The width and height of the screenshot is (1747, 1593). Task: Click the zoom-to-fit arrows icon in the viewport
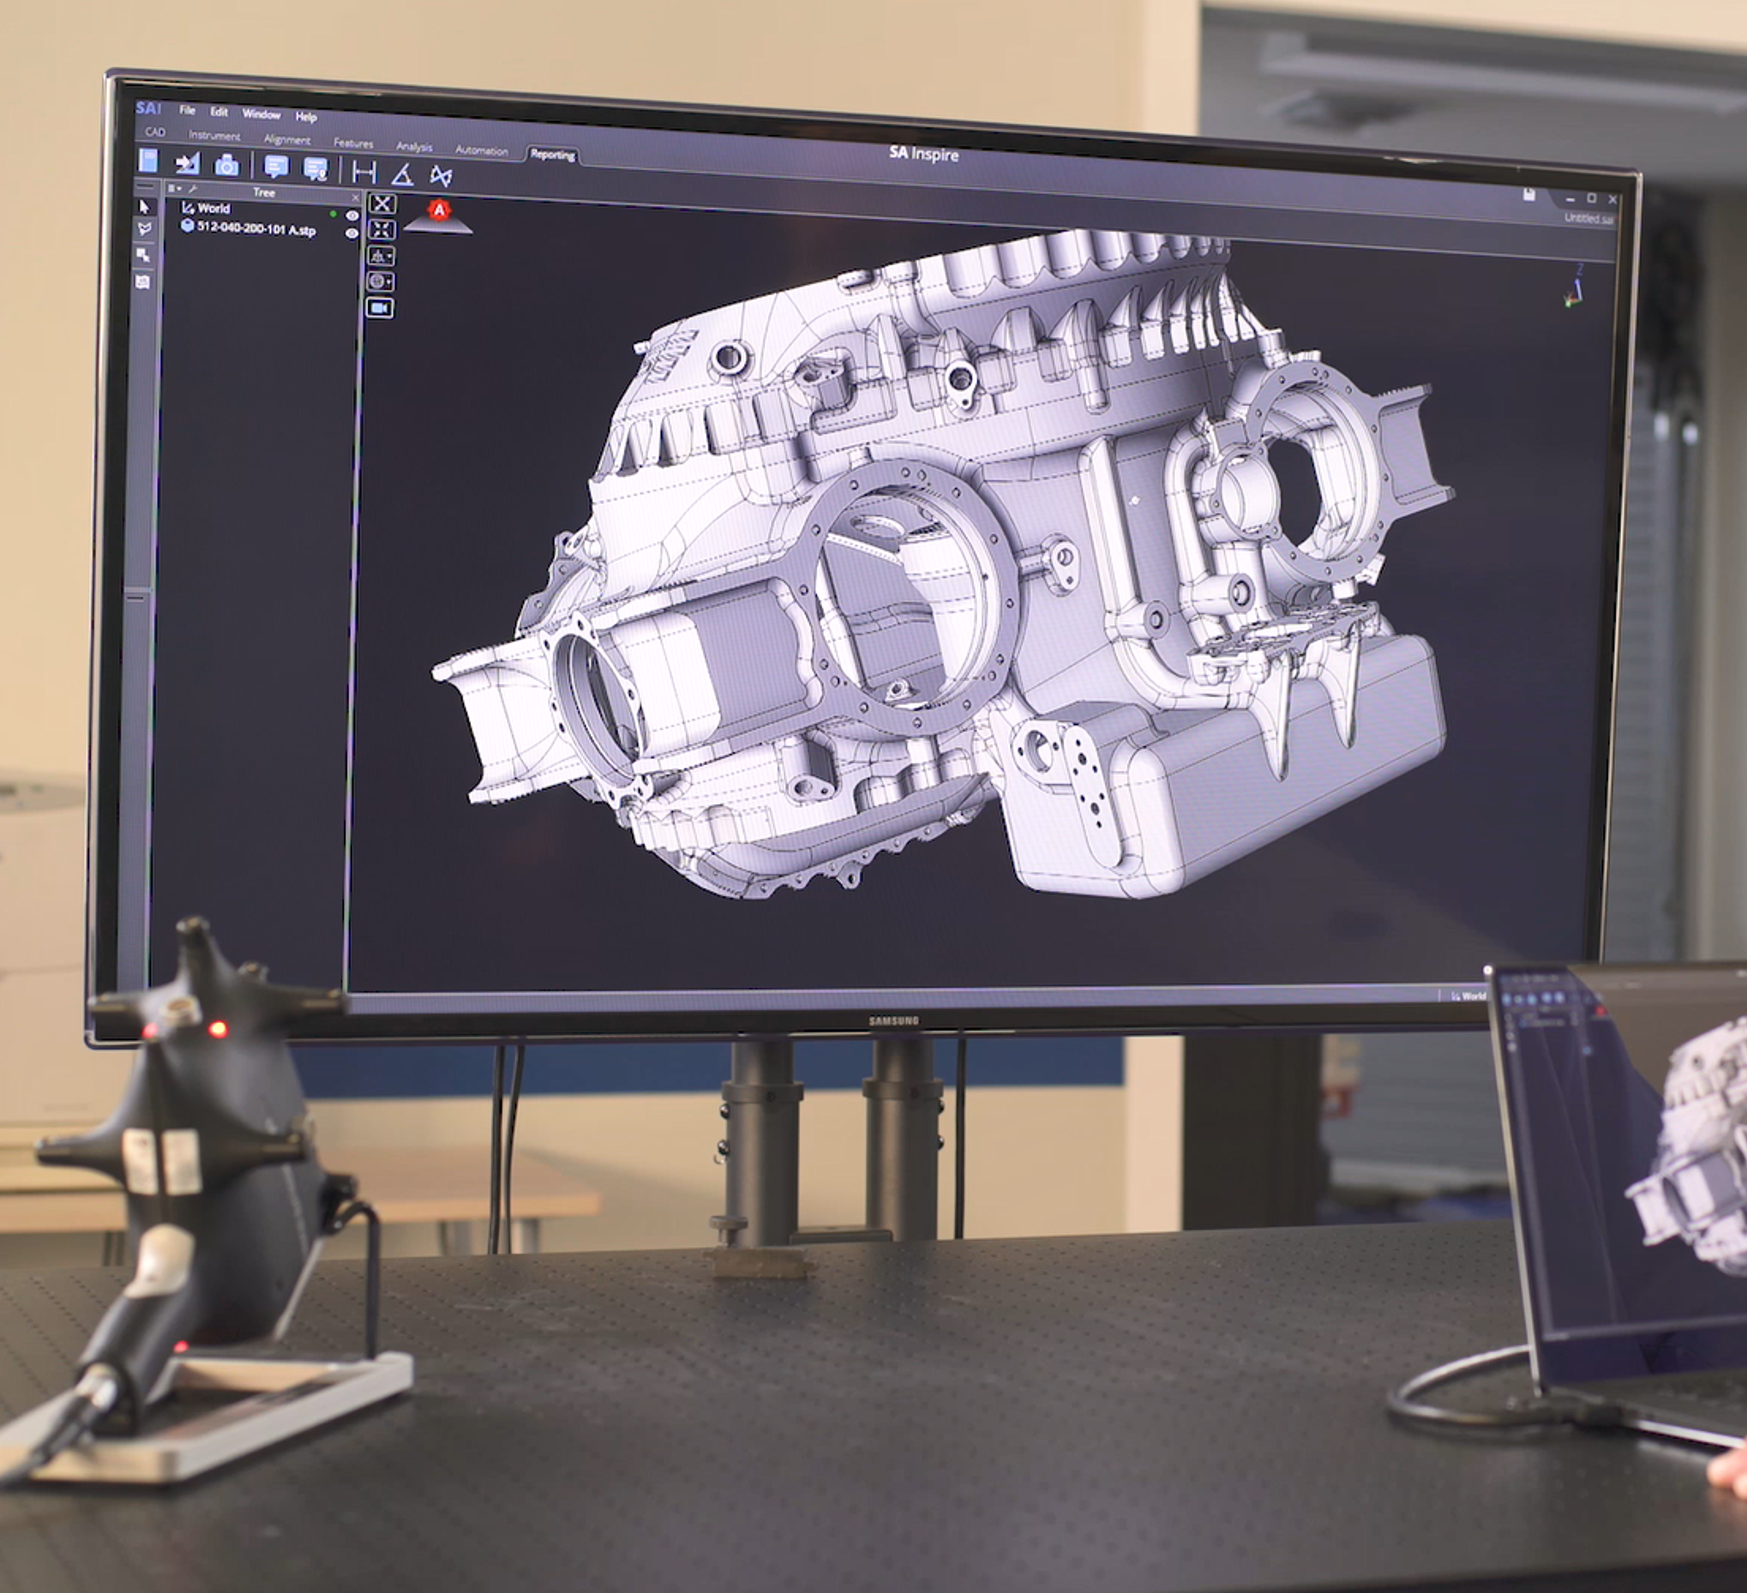coord(381,230)
